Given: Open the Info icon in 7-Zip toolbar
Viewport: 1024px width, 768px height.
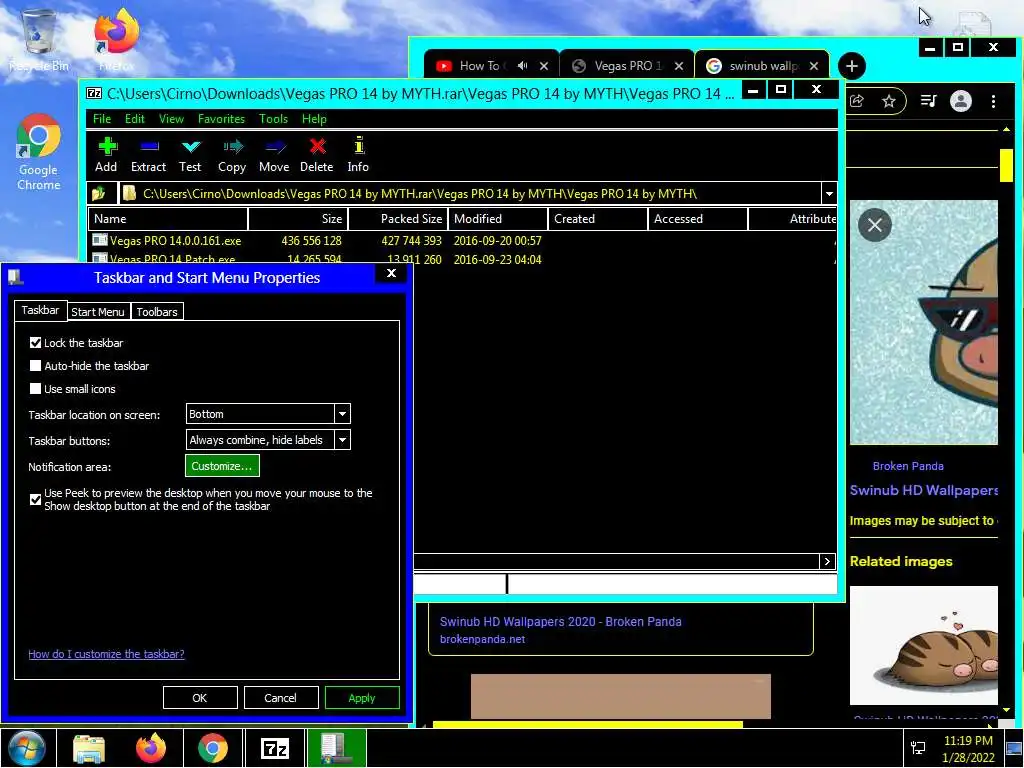Looking at the screenshot, I should (x=358, y=155).
